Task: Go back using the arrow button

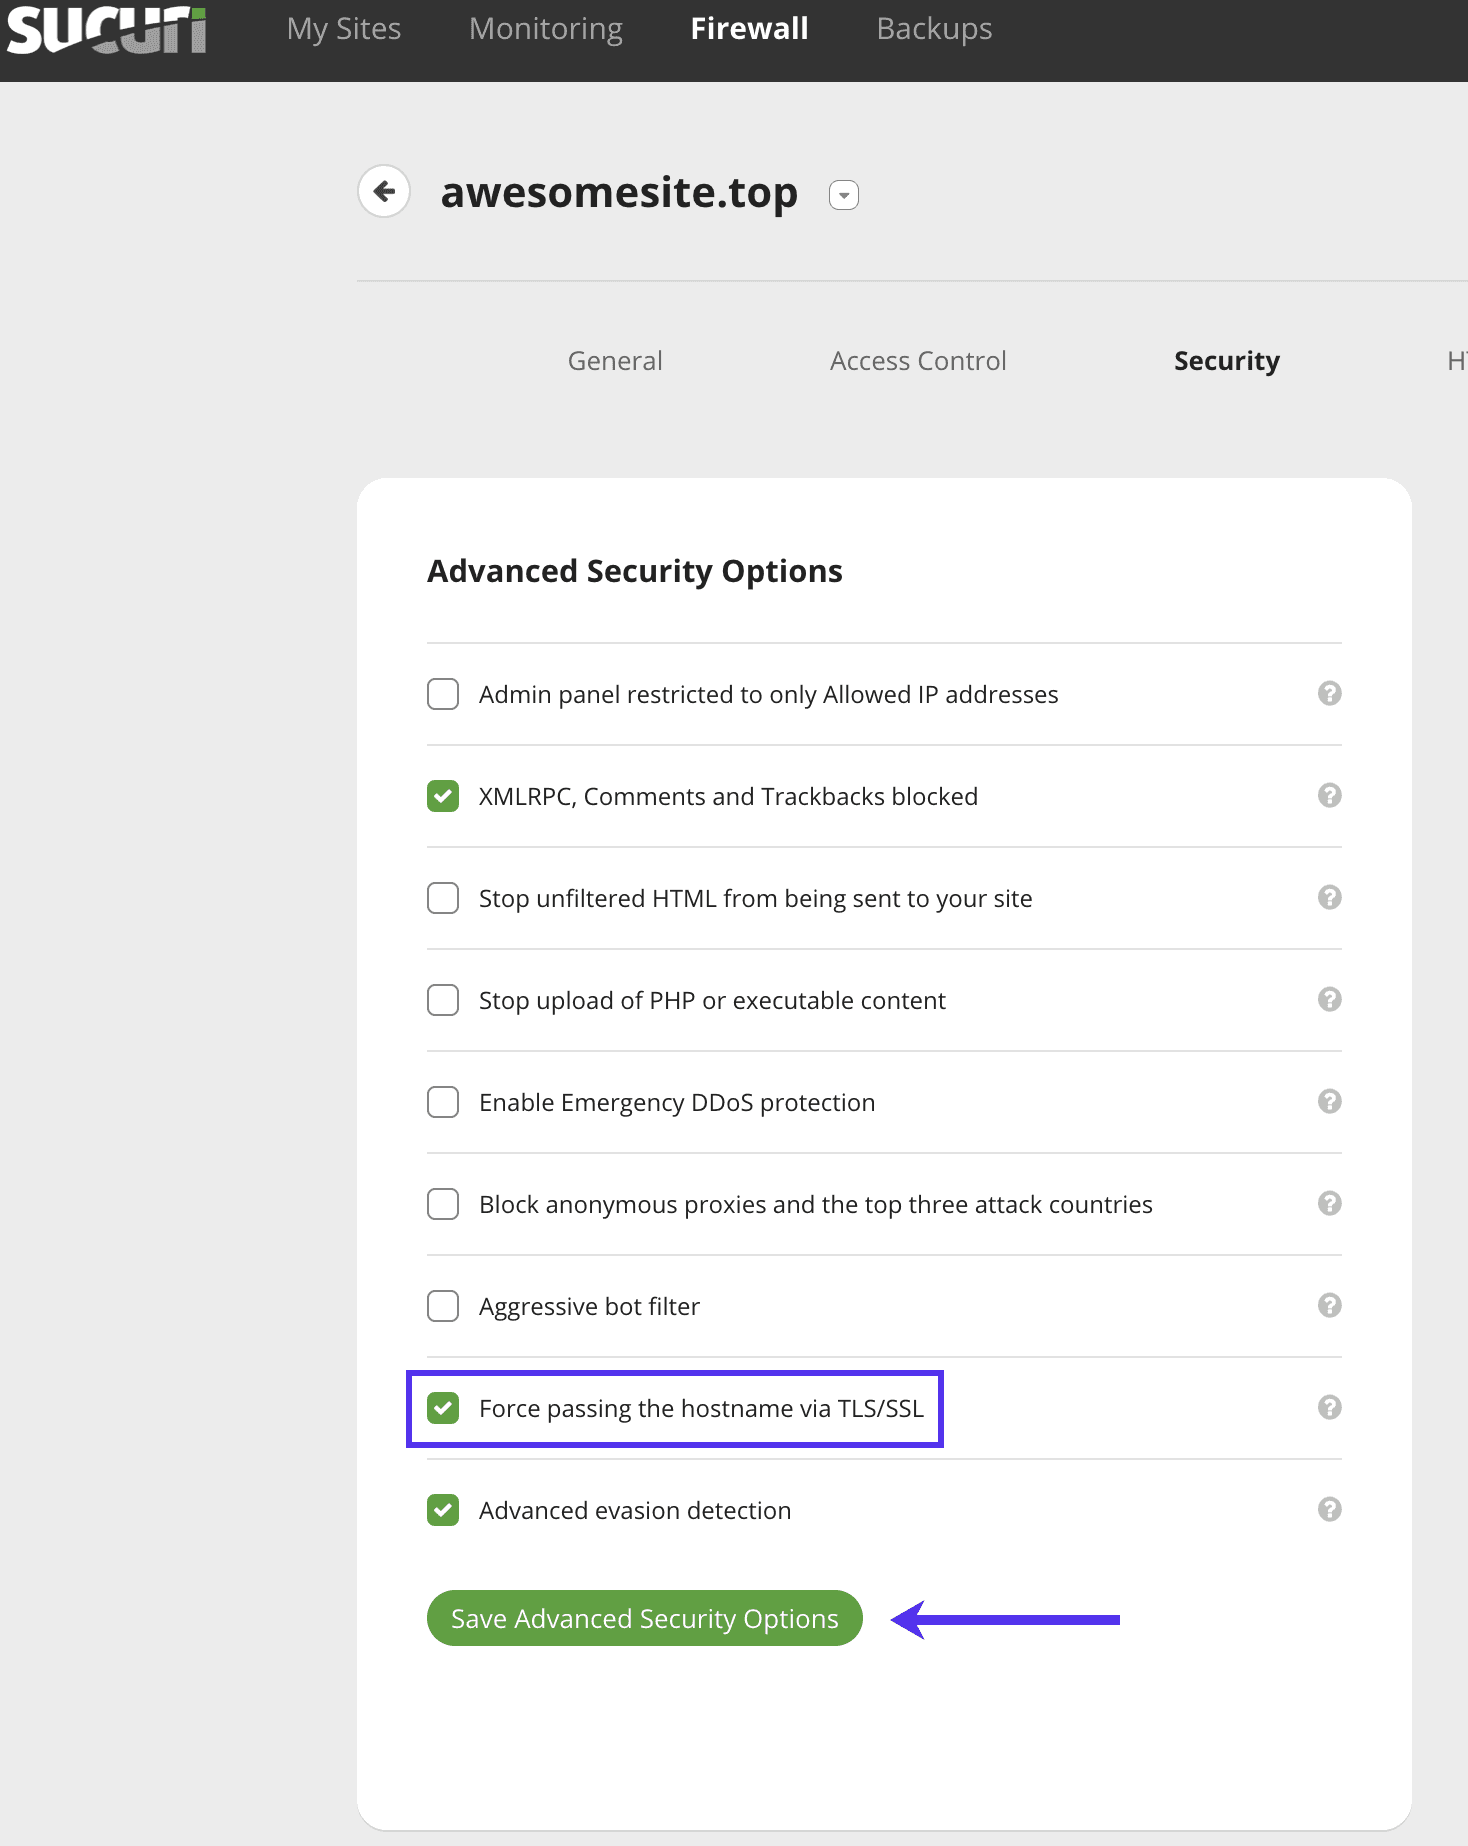Action: 384,191
